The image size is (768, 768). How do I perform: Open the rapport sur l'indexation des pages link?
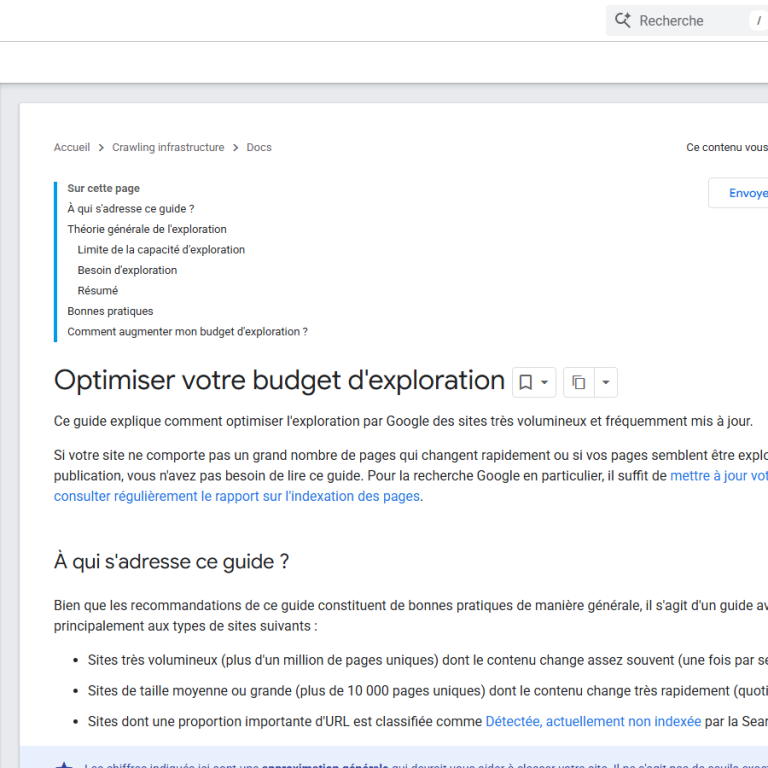pos(237,496)
